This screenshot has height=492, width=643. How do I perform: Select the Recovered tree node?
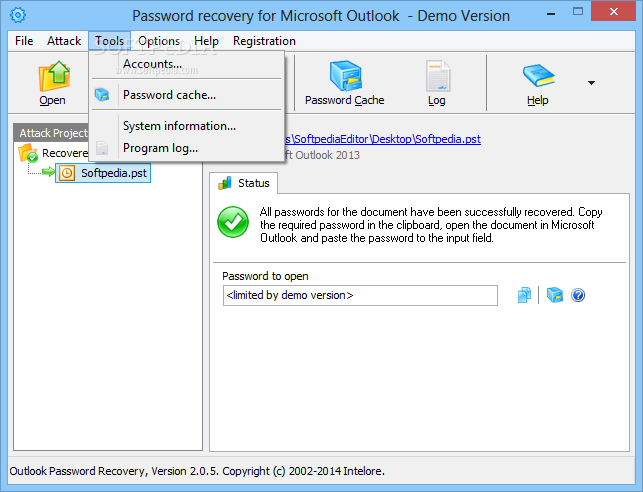tap(65, 153)
